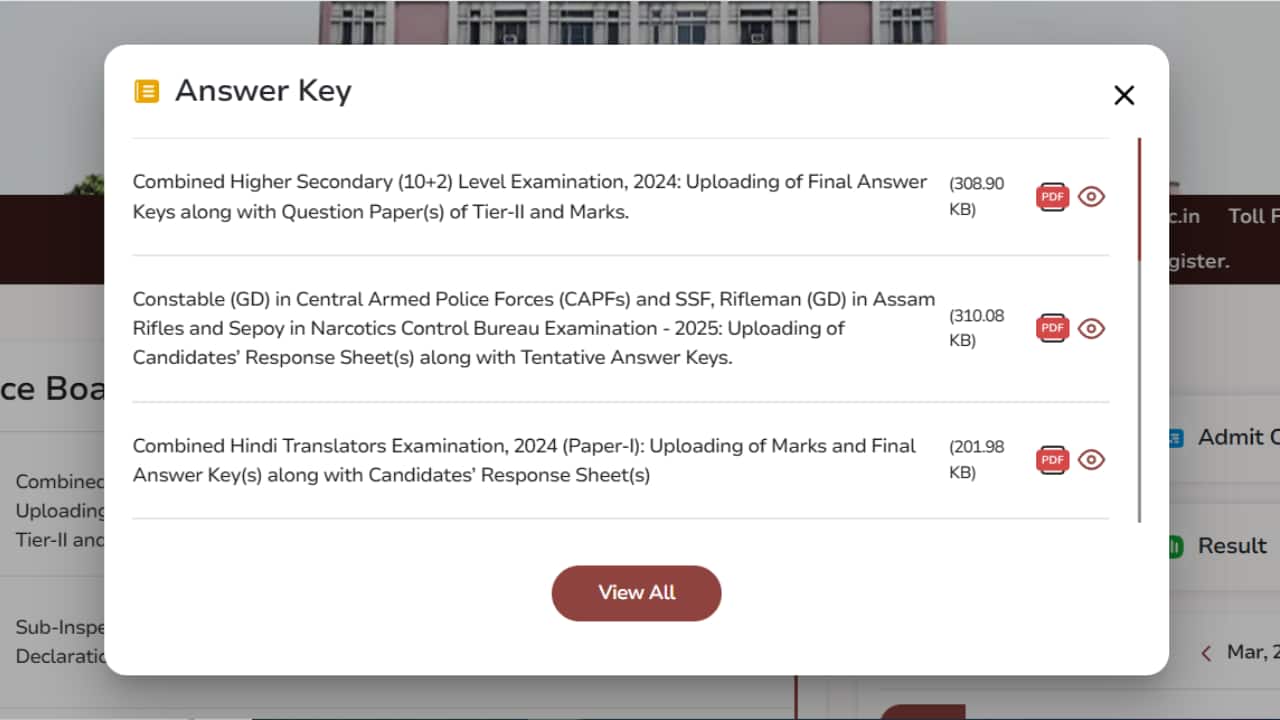Click the Admit Card label

[1239, 437]
